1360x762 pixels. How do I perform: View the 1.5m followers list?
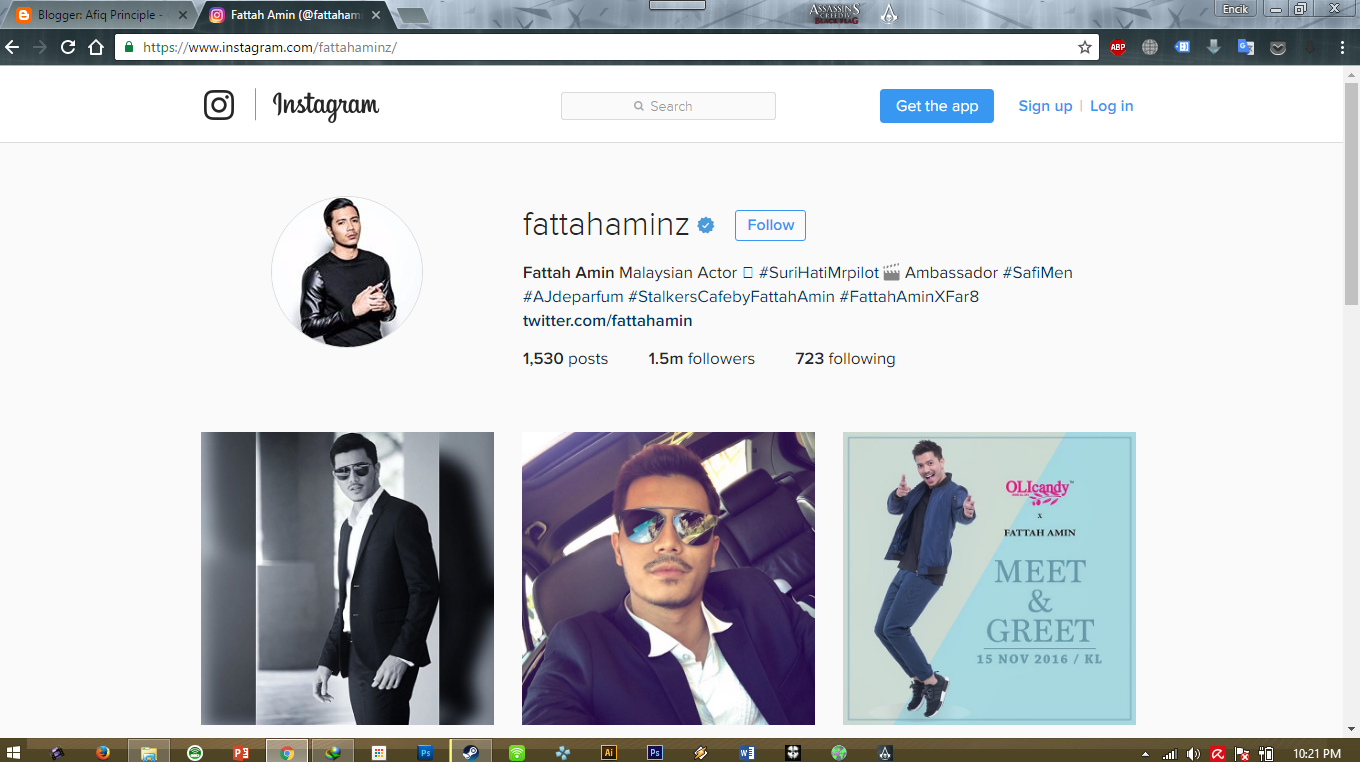[x=701, y=358]
